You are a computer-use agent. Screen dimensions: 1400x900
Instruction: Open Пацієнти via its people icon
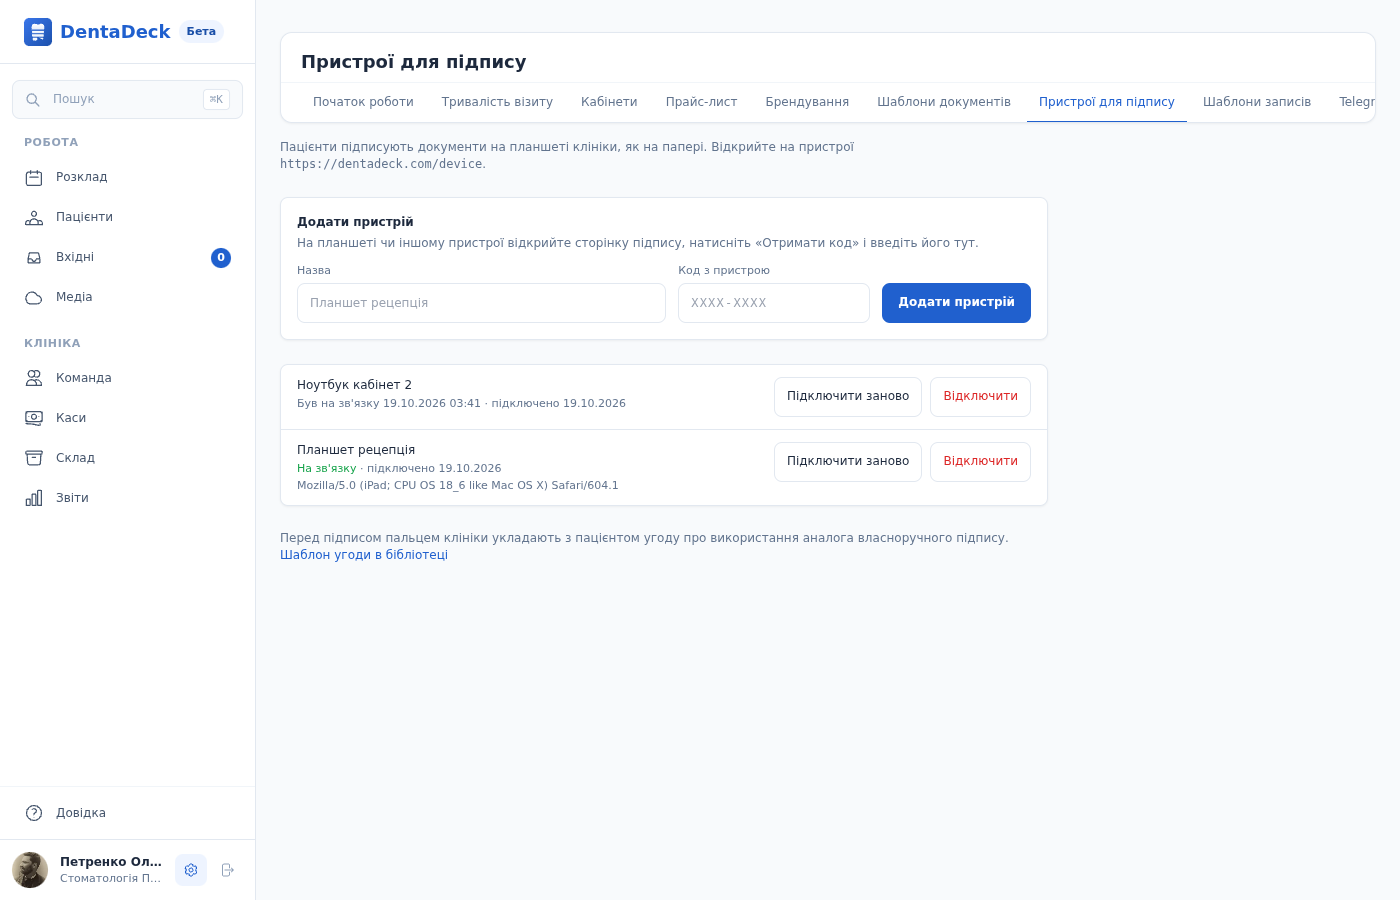[34, 218]
